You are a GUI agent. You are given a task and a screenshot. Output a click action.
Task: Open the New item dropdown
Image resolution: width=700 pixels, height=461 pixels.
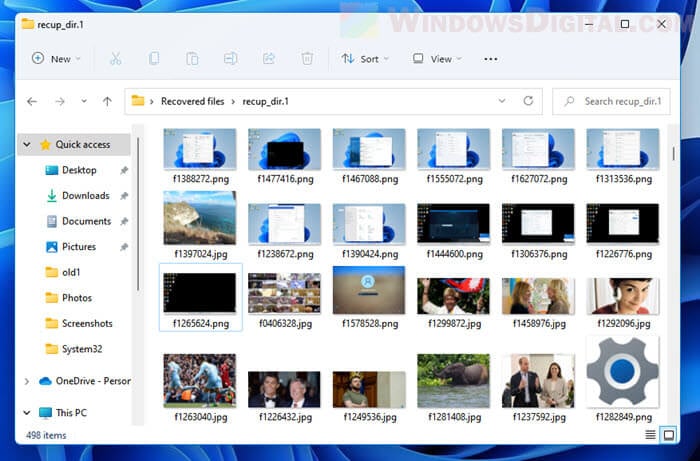56,58
